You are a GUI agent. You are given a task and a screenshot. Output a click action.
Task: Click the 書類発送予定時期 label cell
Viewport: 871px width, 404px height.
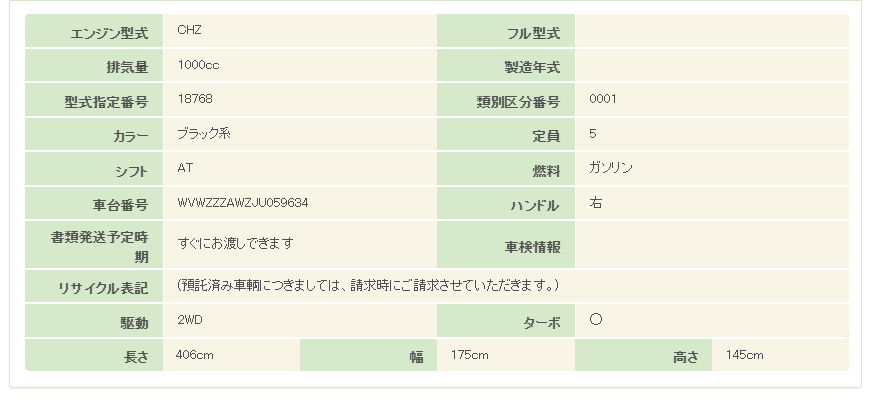[x=94, y=246]
